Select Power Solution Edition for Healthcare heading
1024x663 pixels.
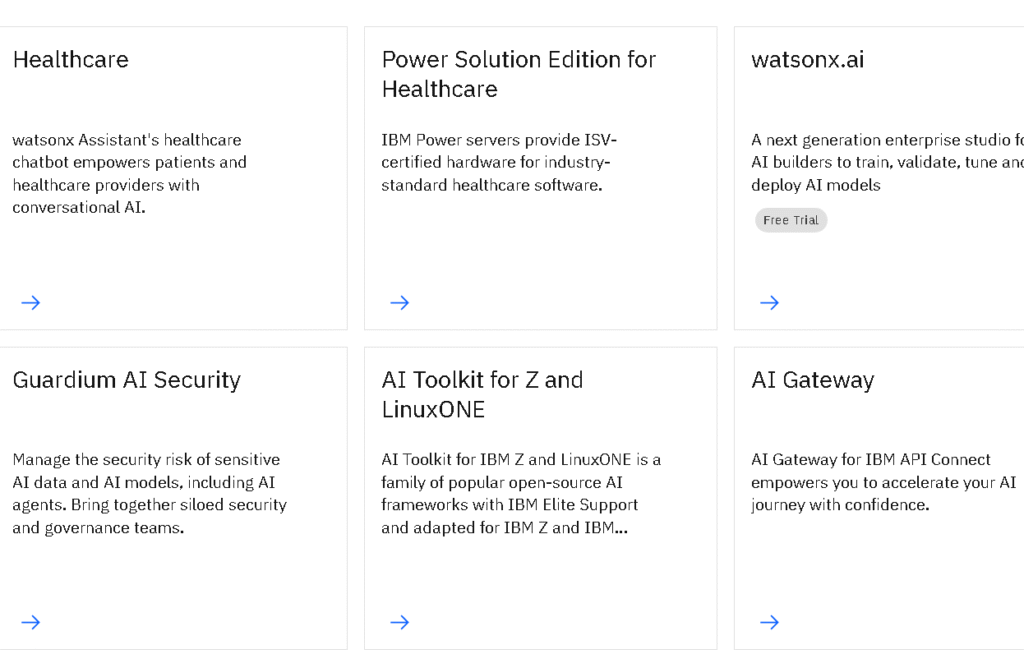(x=518, y=74)
